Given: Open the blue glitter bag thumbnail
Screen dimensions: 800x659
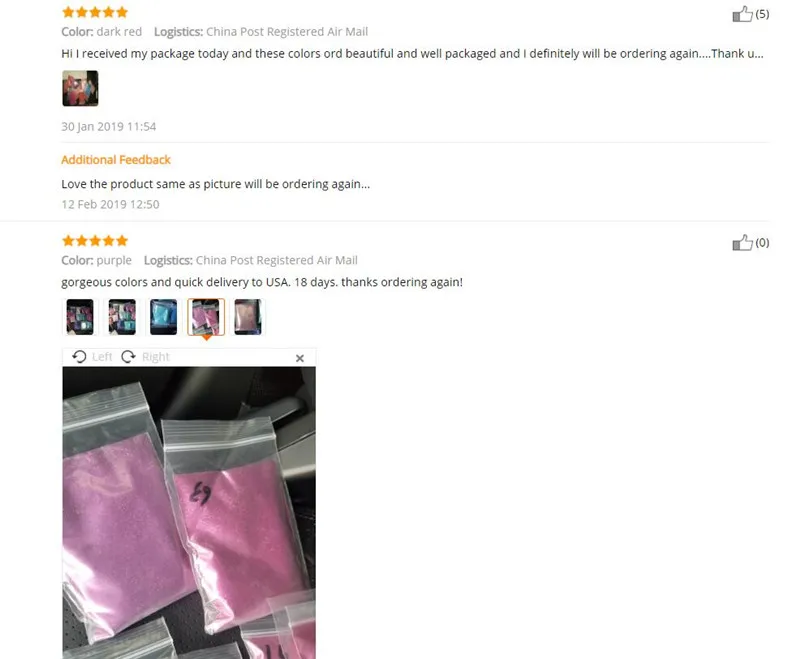Looking at the screenshot, I should pyautogui.click(x=164, y=317).
